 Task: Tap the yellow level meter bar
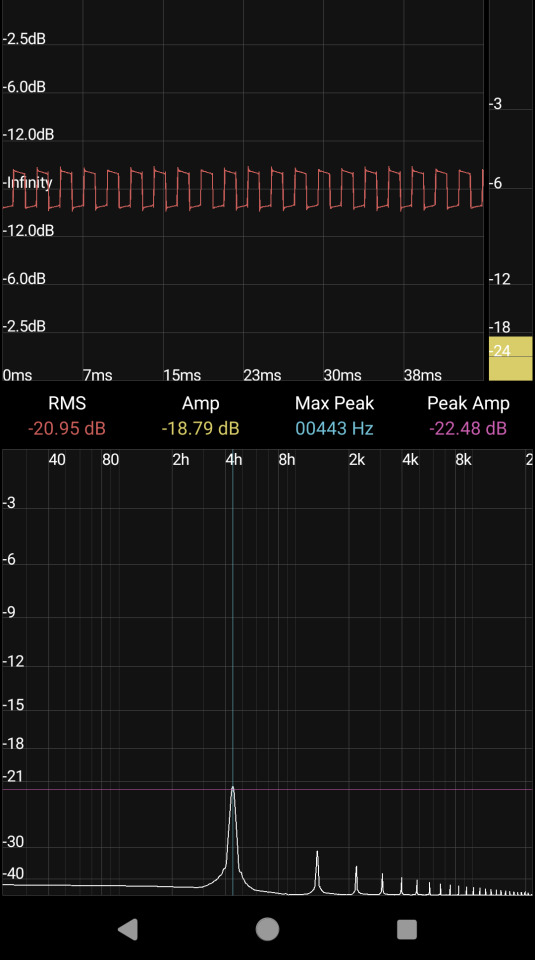tap(511, 358)
